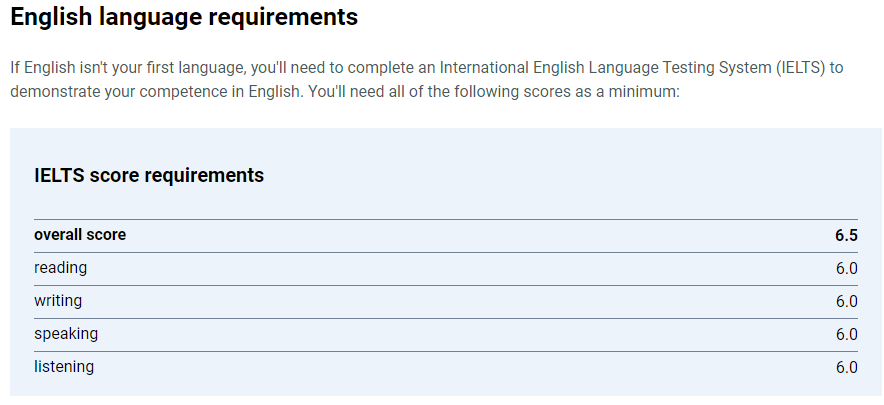Click the English language requirements heading
This screenshot has height=405, width=884.
click(x=184, y=17)
